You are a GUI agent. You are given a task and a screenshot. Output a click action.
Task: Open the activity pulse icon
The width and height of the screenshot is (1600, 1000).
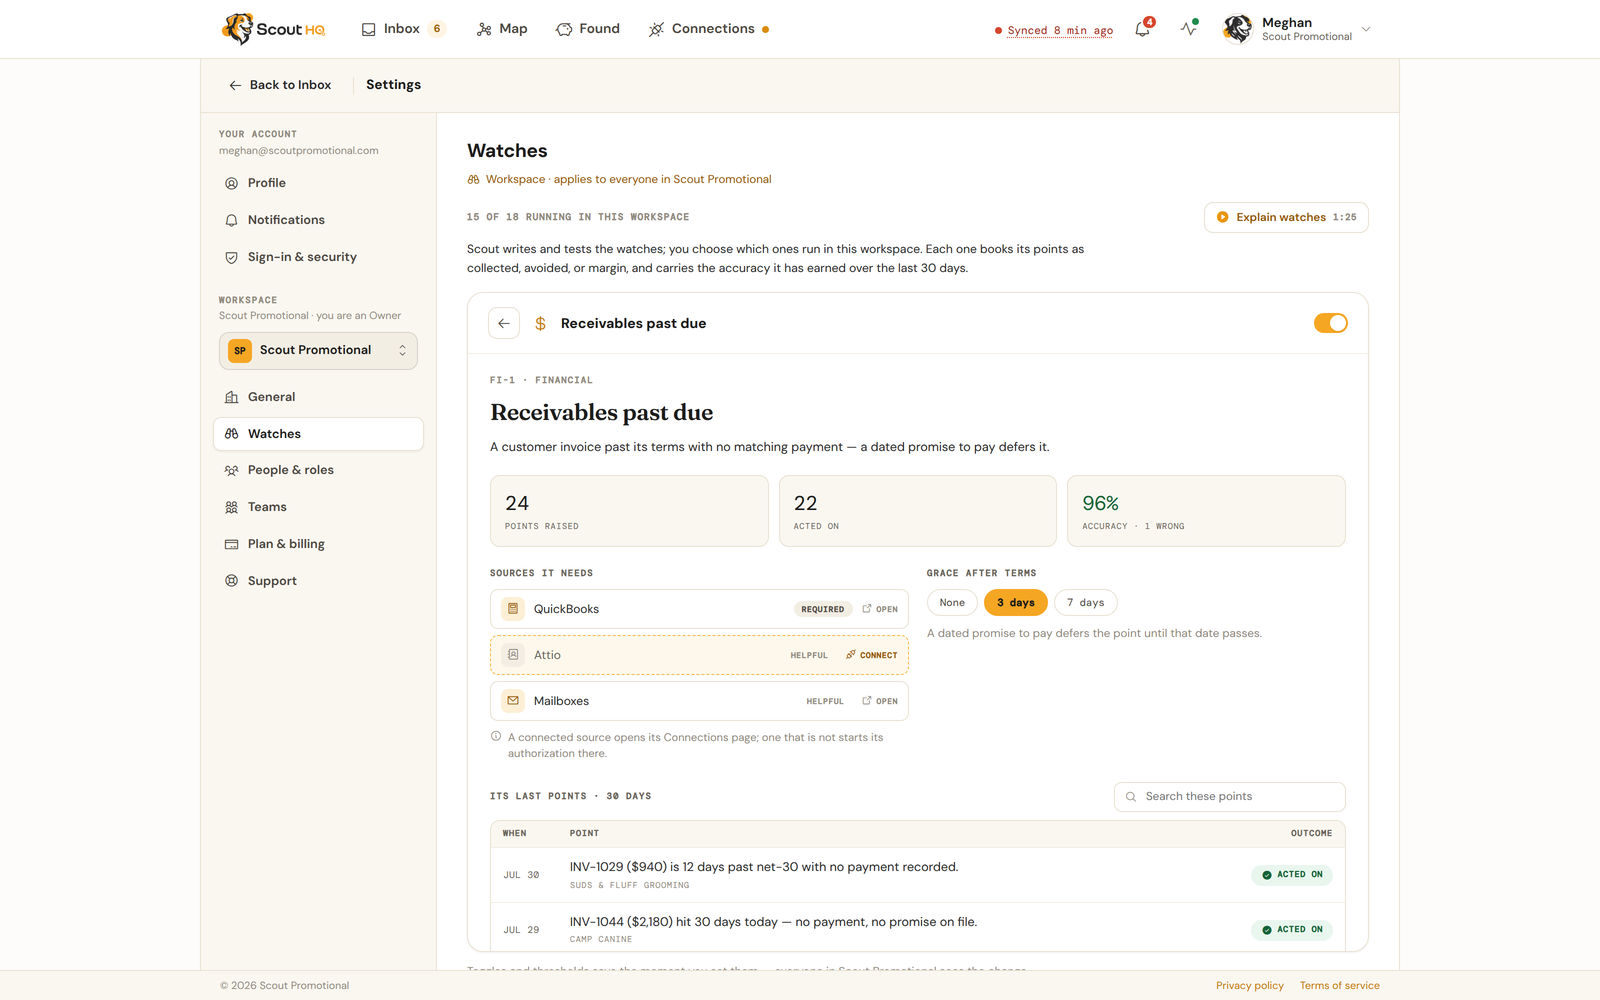pos(1188,29)
